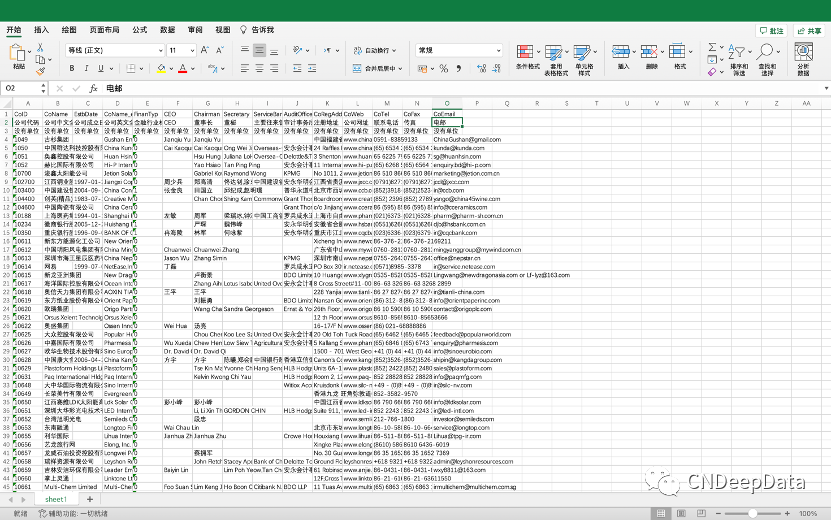This screenshot has width=832, height=520.
Task: Open the underline style dropdown arrow
Action: click(x=111, y=68)
